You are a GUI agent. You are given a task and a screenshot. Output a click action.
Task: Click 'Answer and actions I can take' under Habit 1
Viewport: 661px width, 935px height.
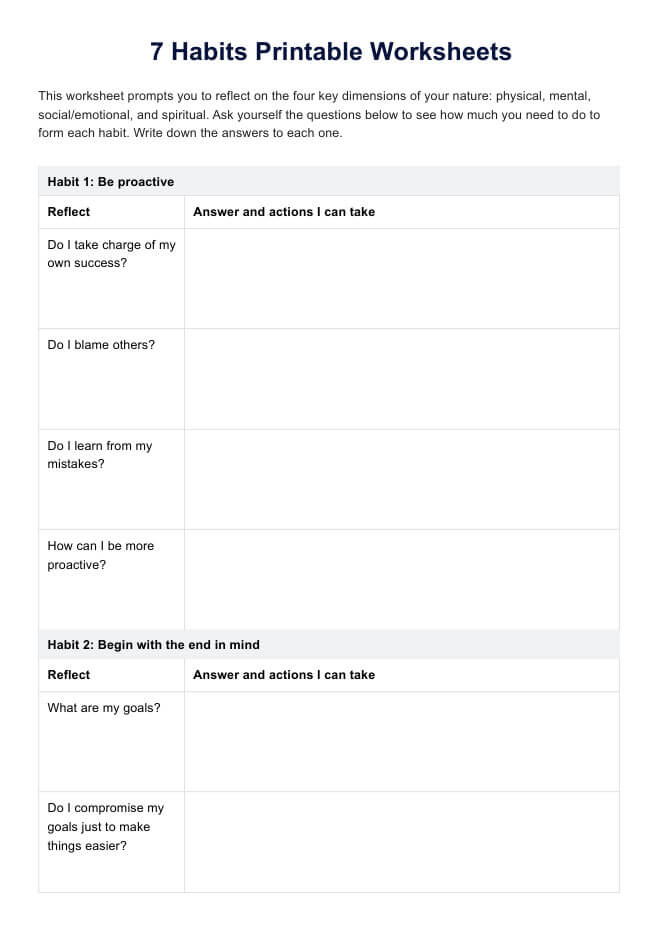coord(284,212)
